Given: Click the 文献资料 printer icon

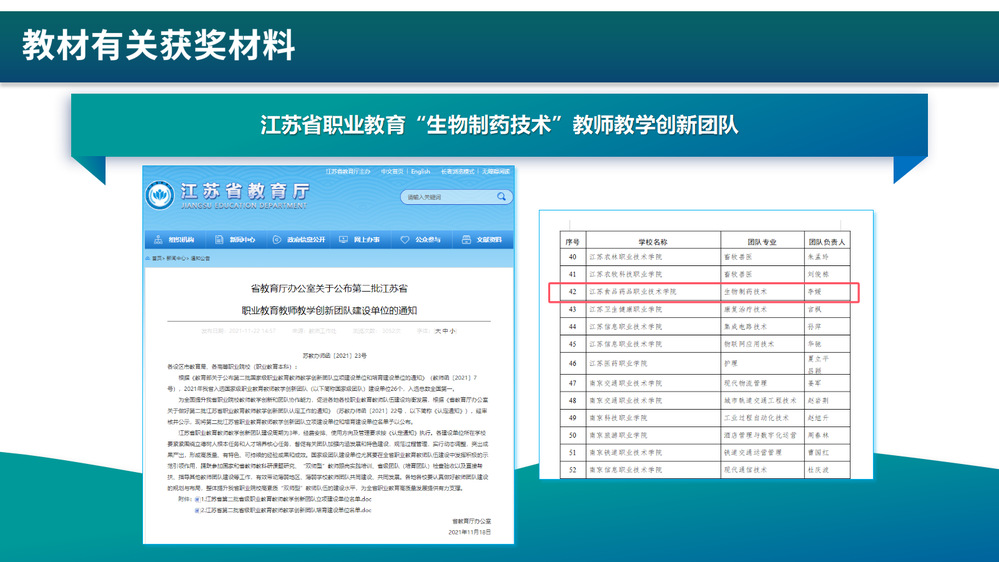Looking at the screenshot, I should click(467, 240).
